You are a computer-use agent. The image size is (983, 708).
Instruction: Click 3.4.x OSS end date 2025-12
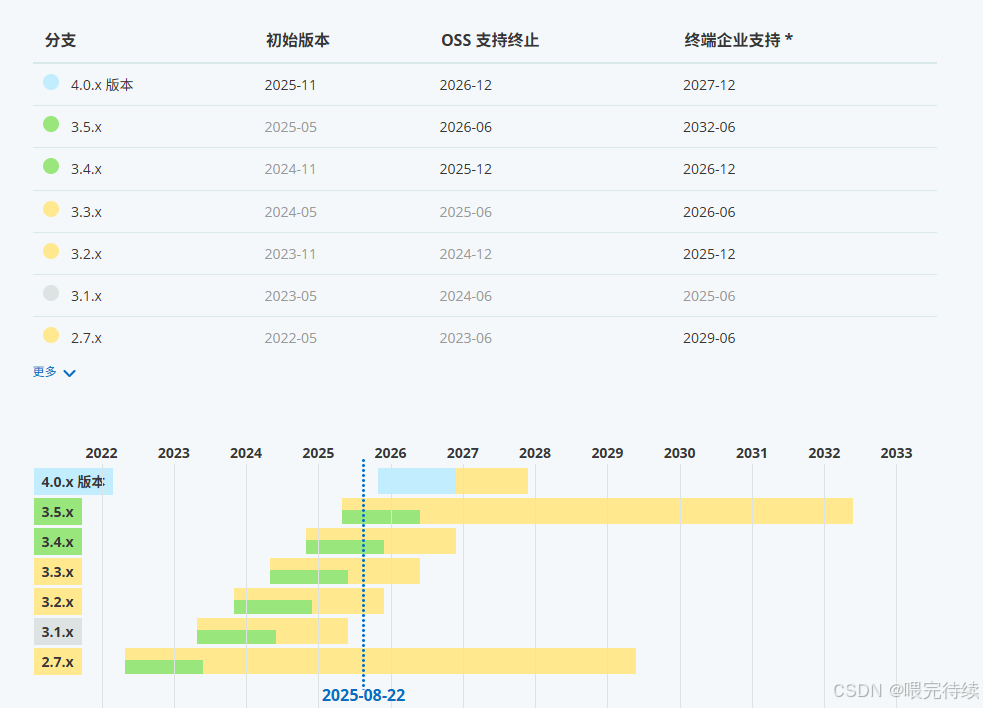(x=466, y=169)
